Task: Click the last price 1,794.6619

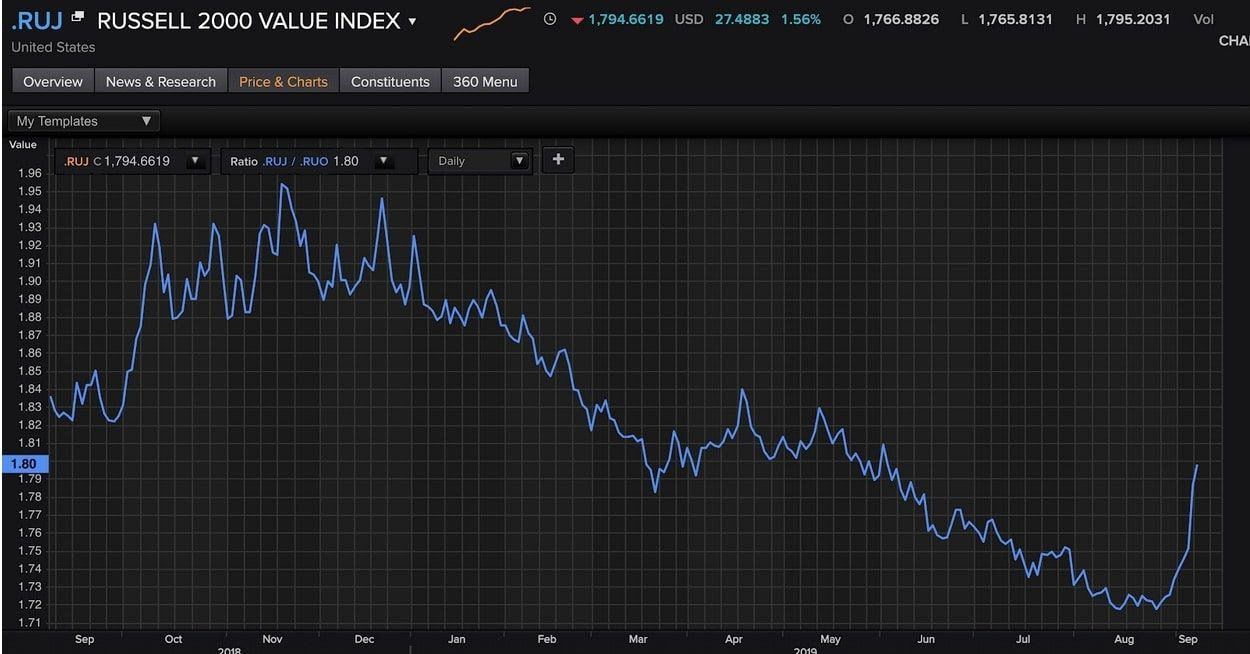Action: (626, 19)
